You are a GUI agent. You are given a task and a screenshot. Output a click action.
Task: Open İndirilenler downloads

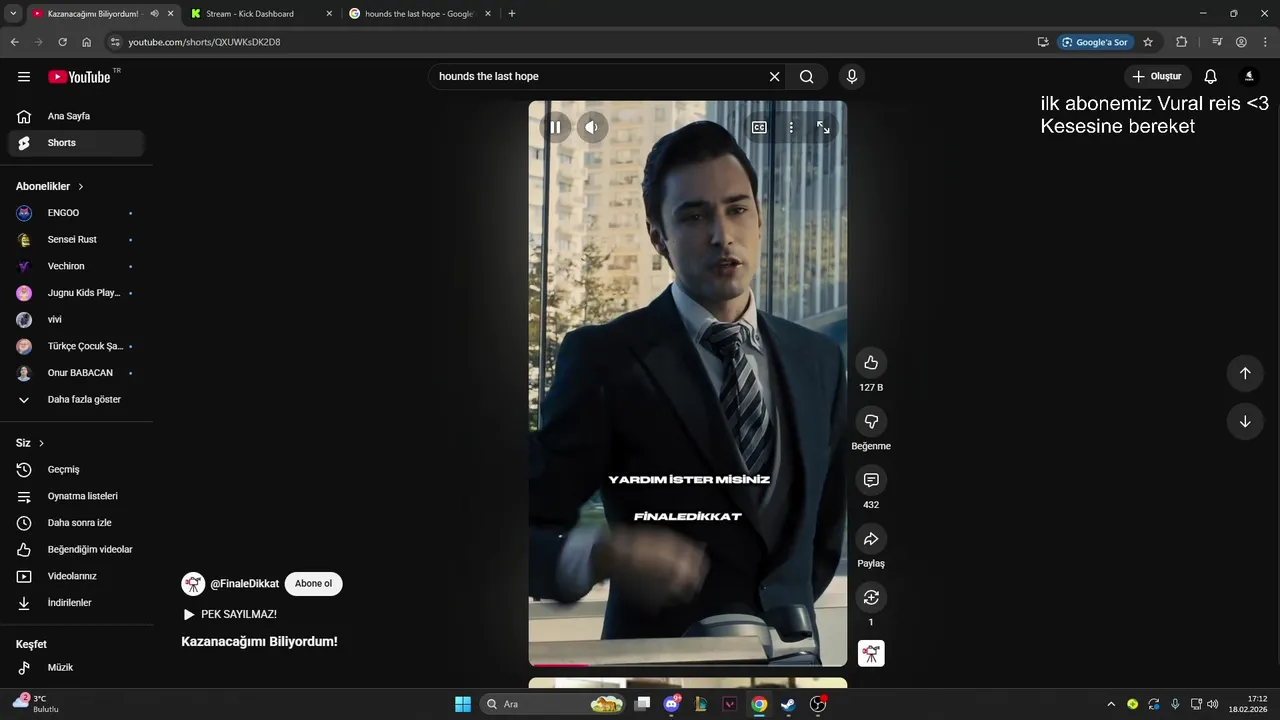point(76,603)
